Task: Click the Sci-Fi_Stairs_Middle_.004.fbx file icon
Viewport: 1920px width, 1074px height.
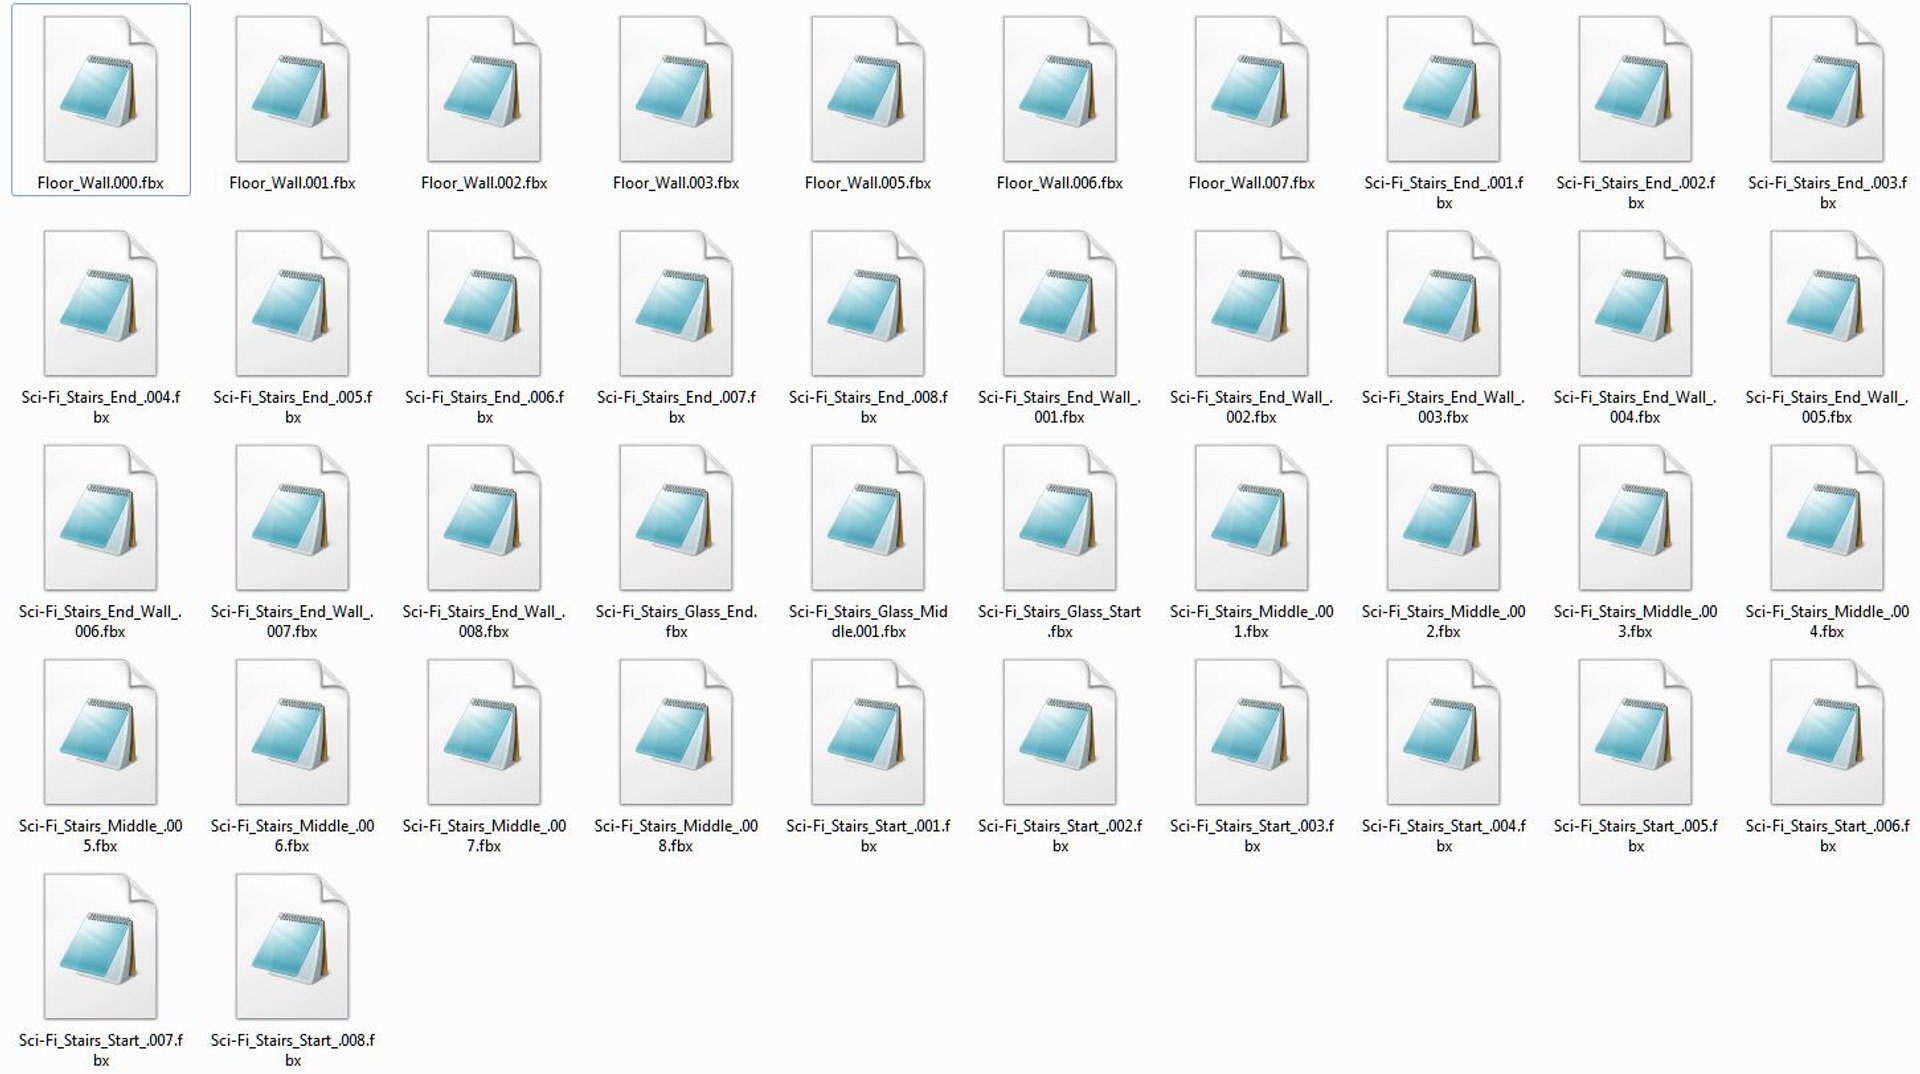Action: tap(1828, 518)
